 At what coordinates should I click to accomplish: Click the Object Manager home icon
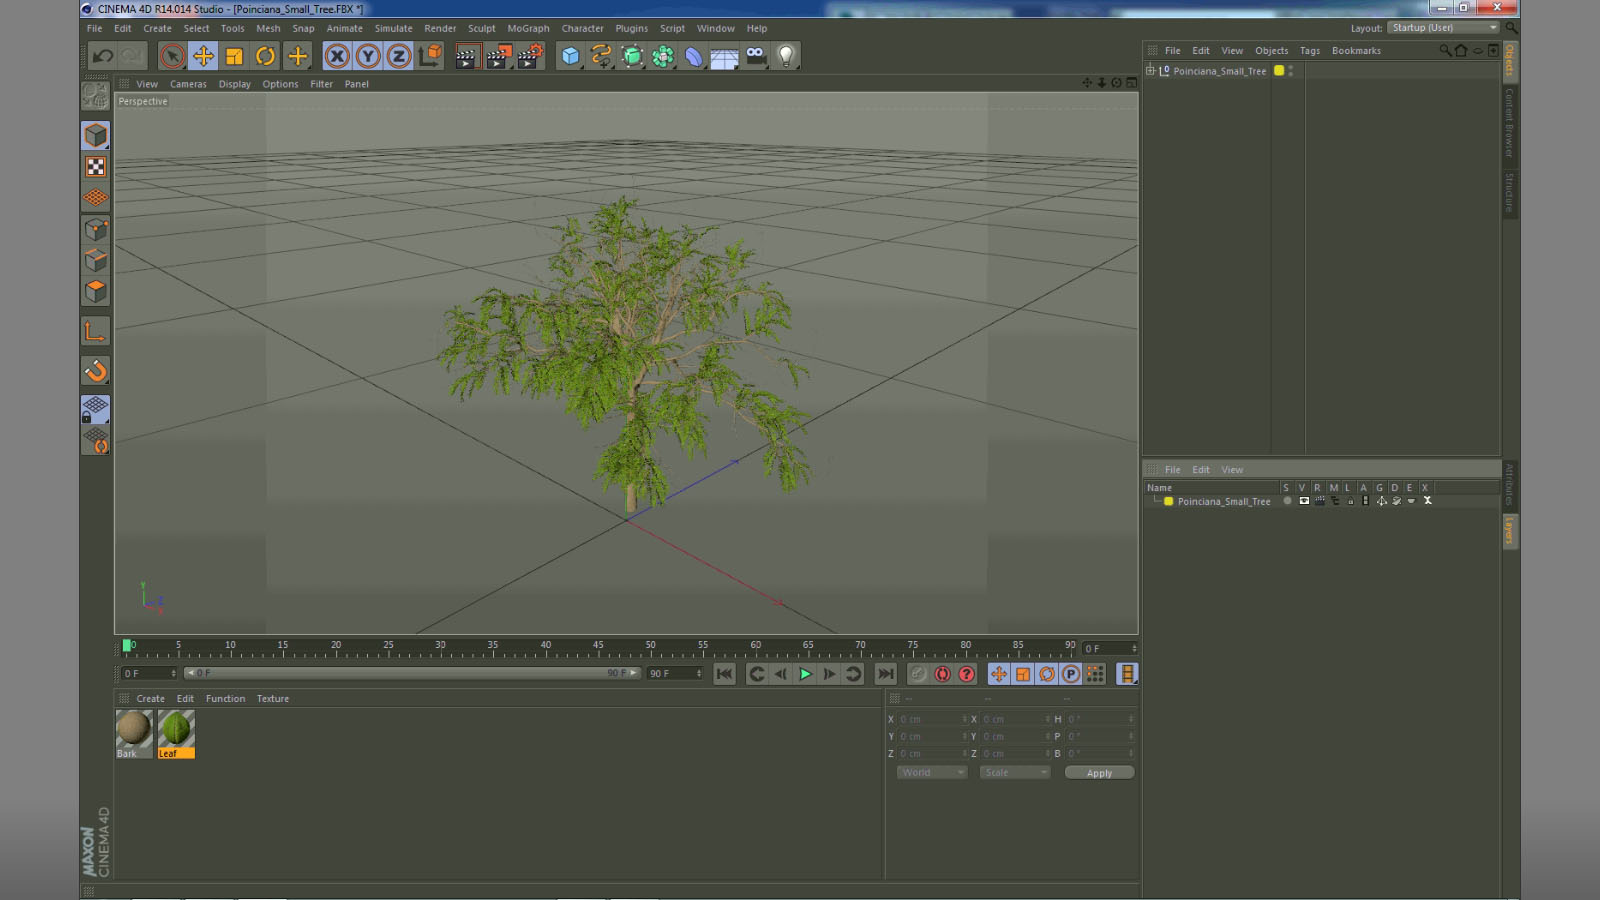pos(1461,50)
